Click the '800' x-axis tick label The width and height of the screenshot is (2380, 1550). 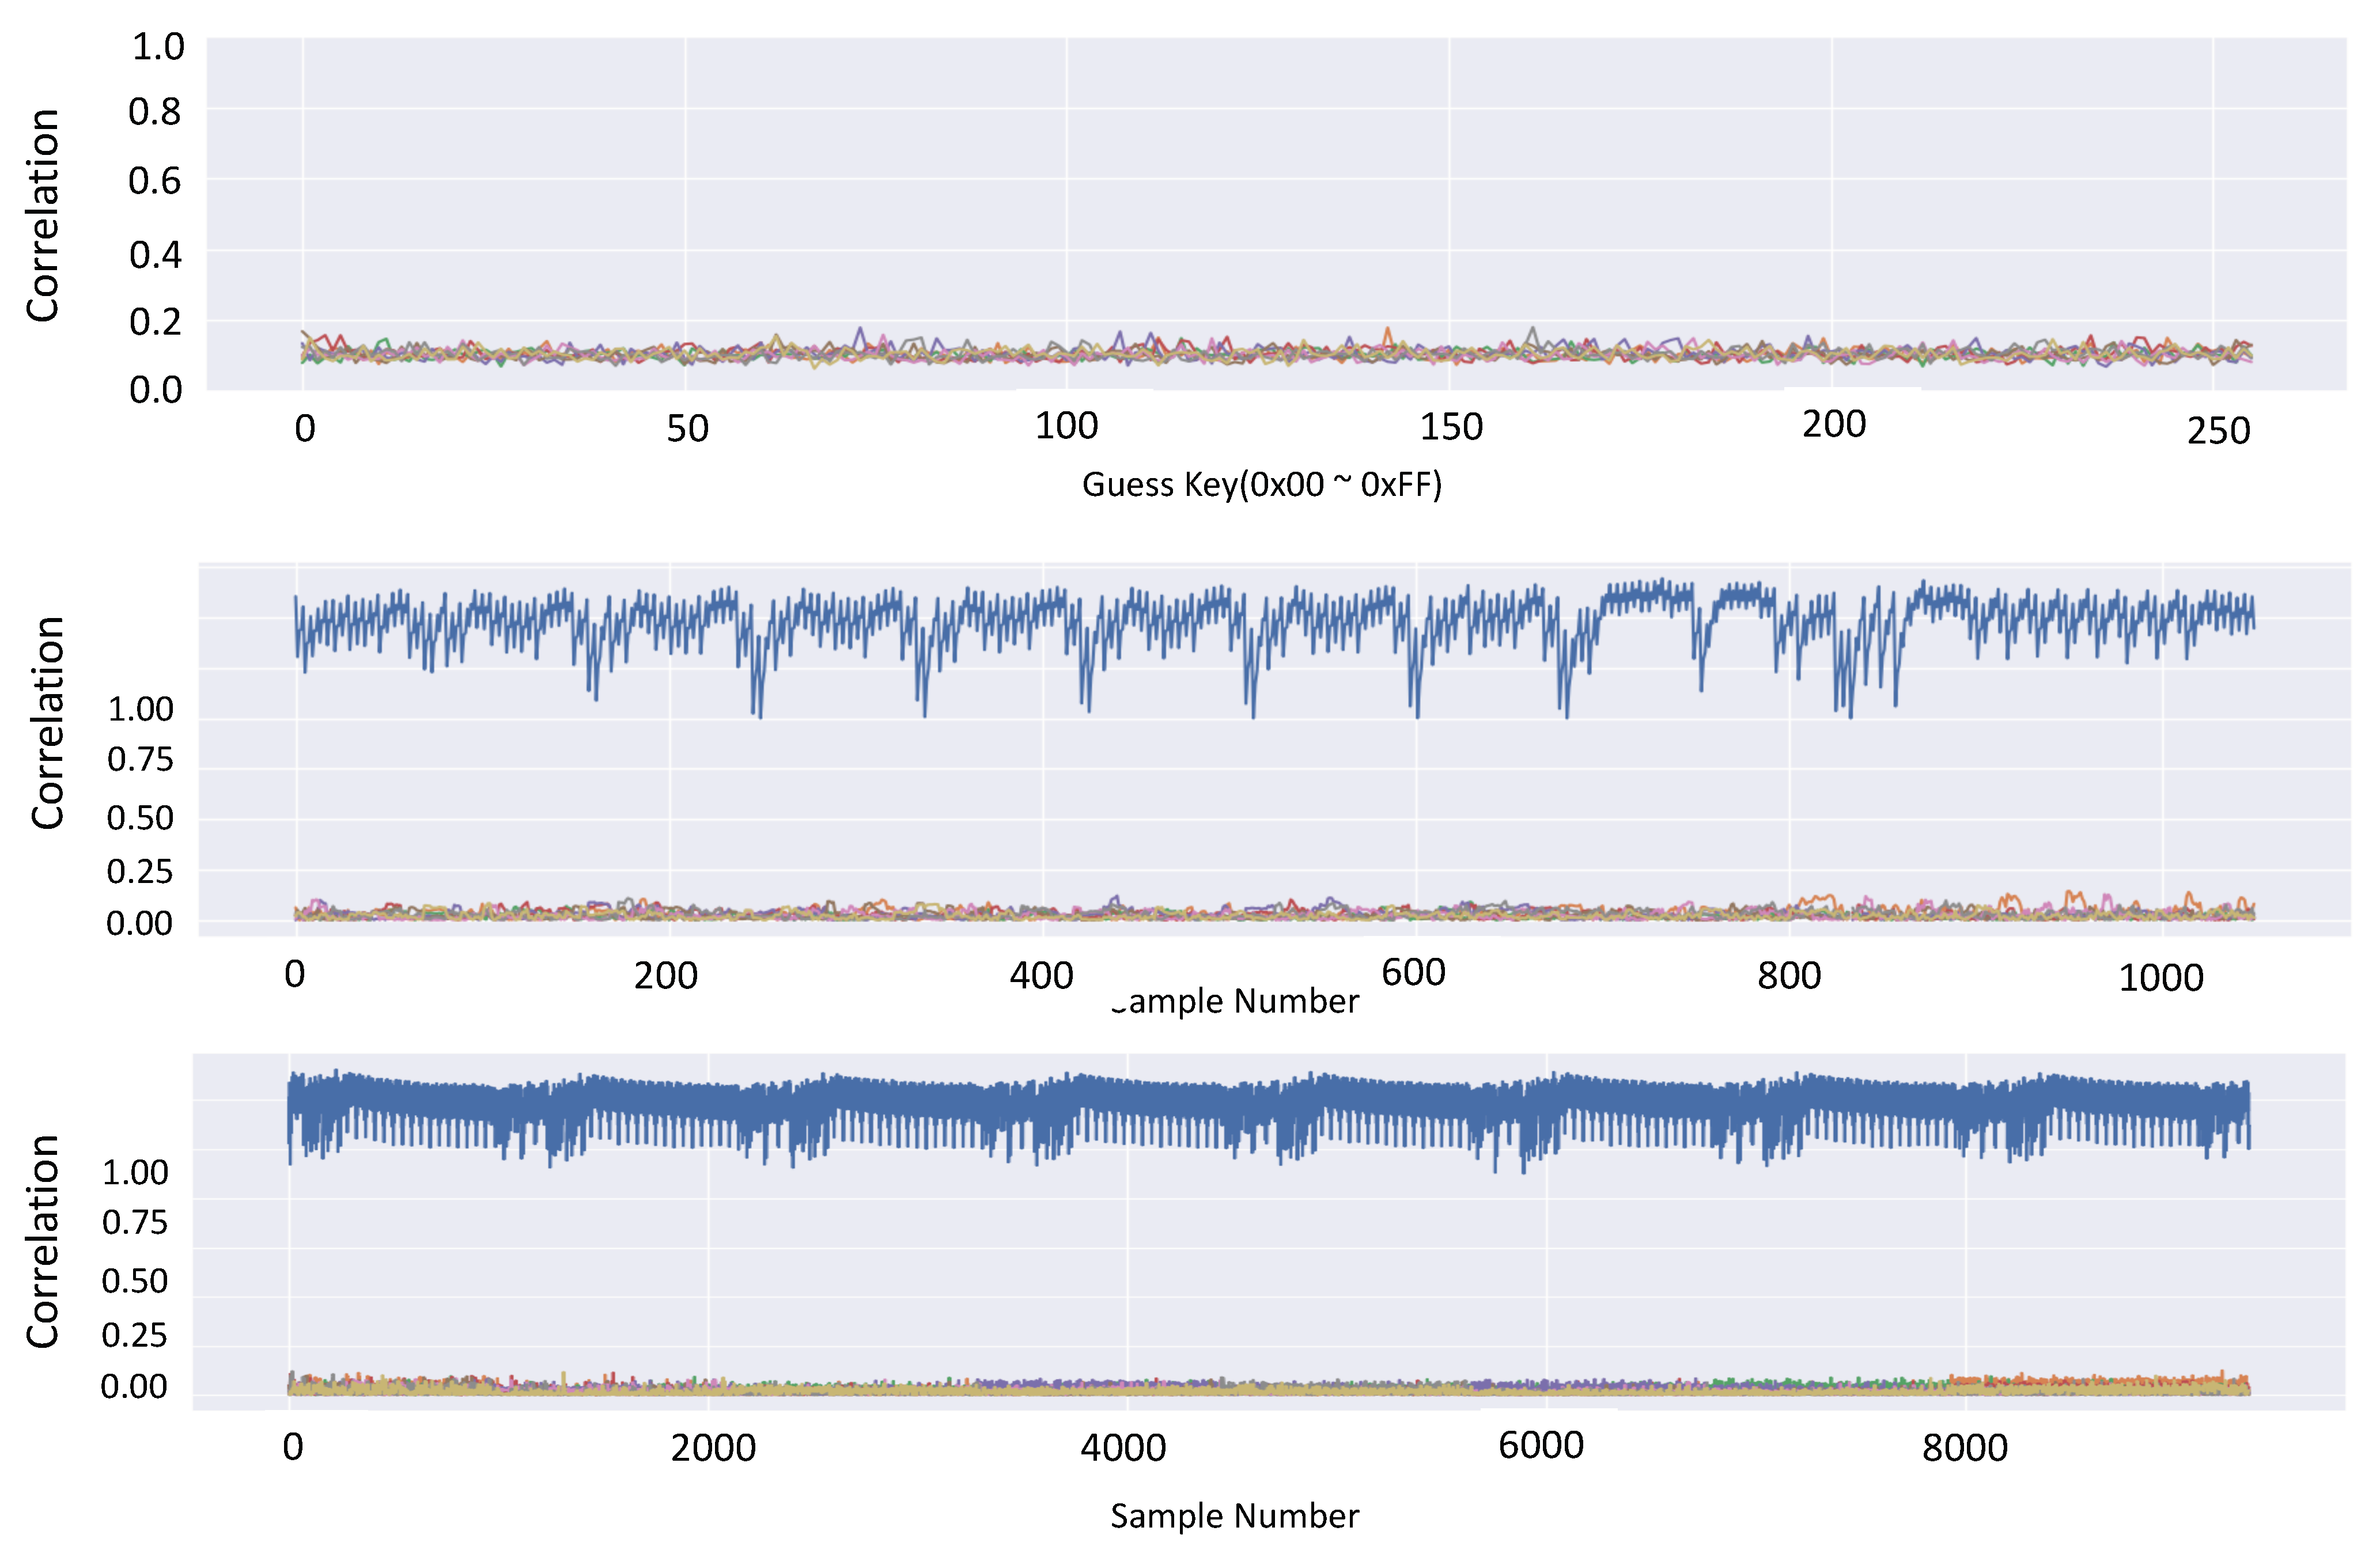tap(1790, 976)
